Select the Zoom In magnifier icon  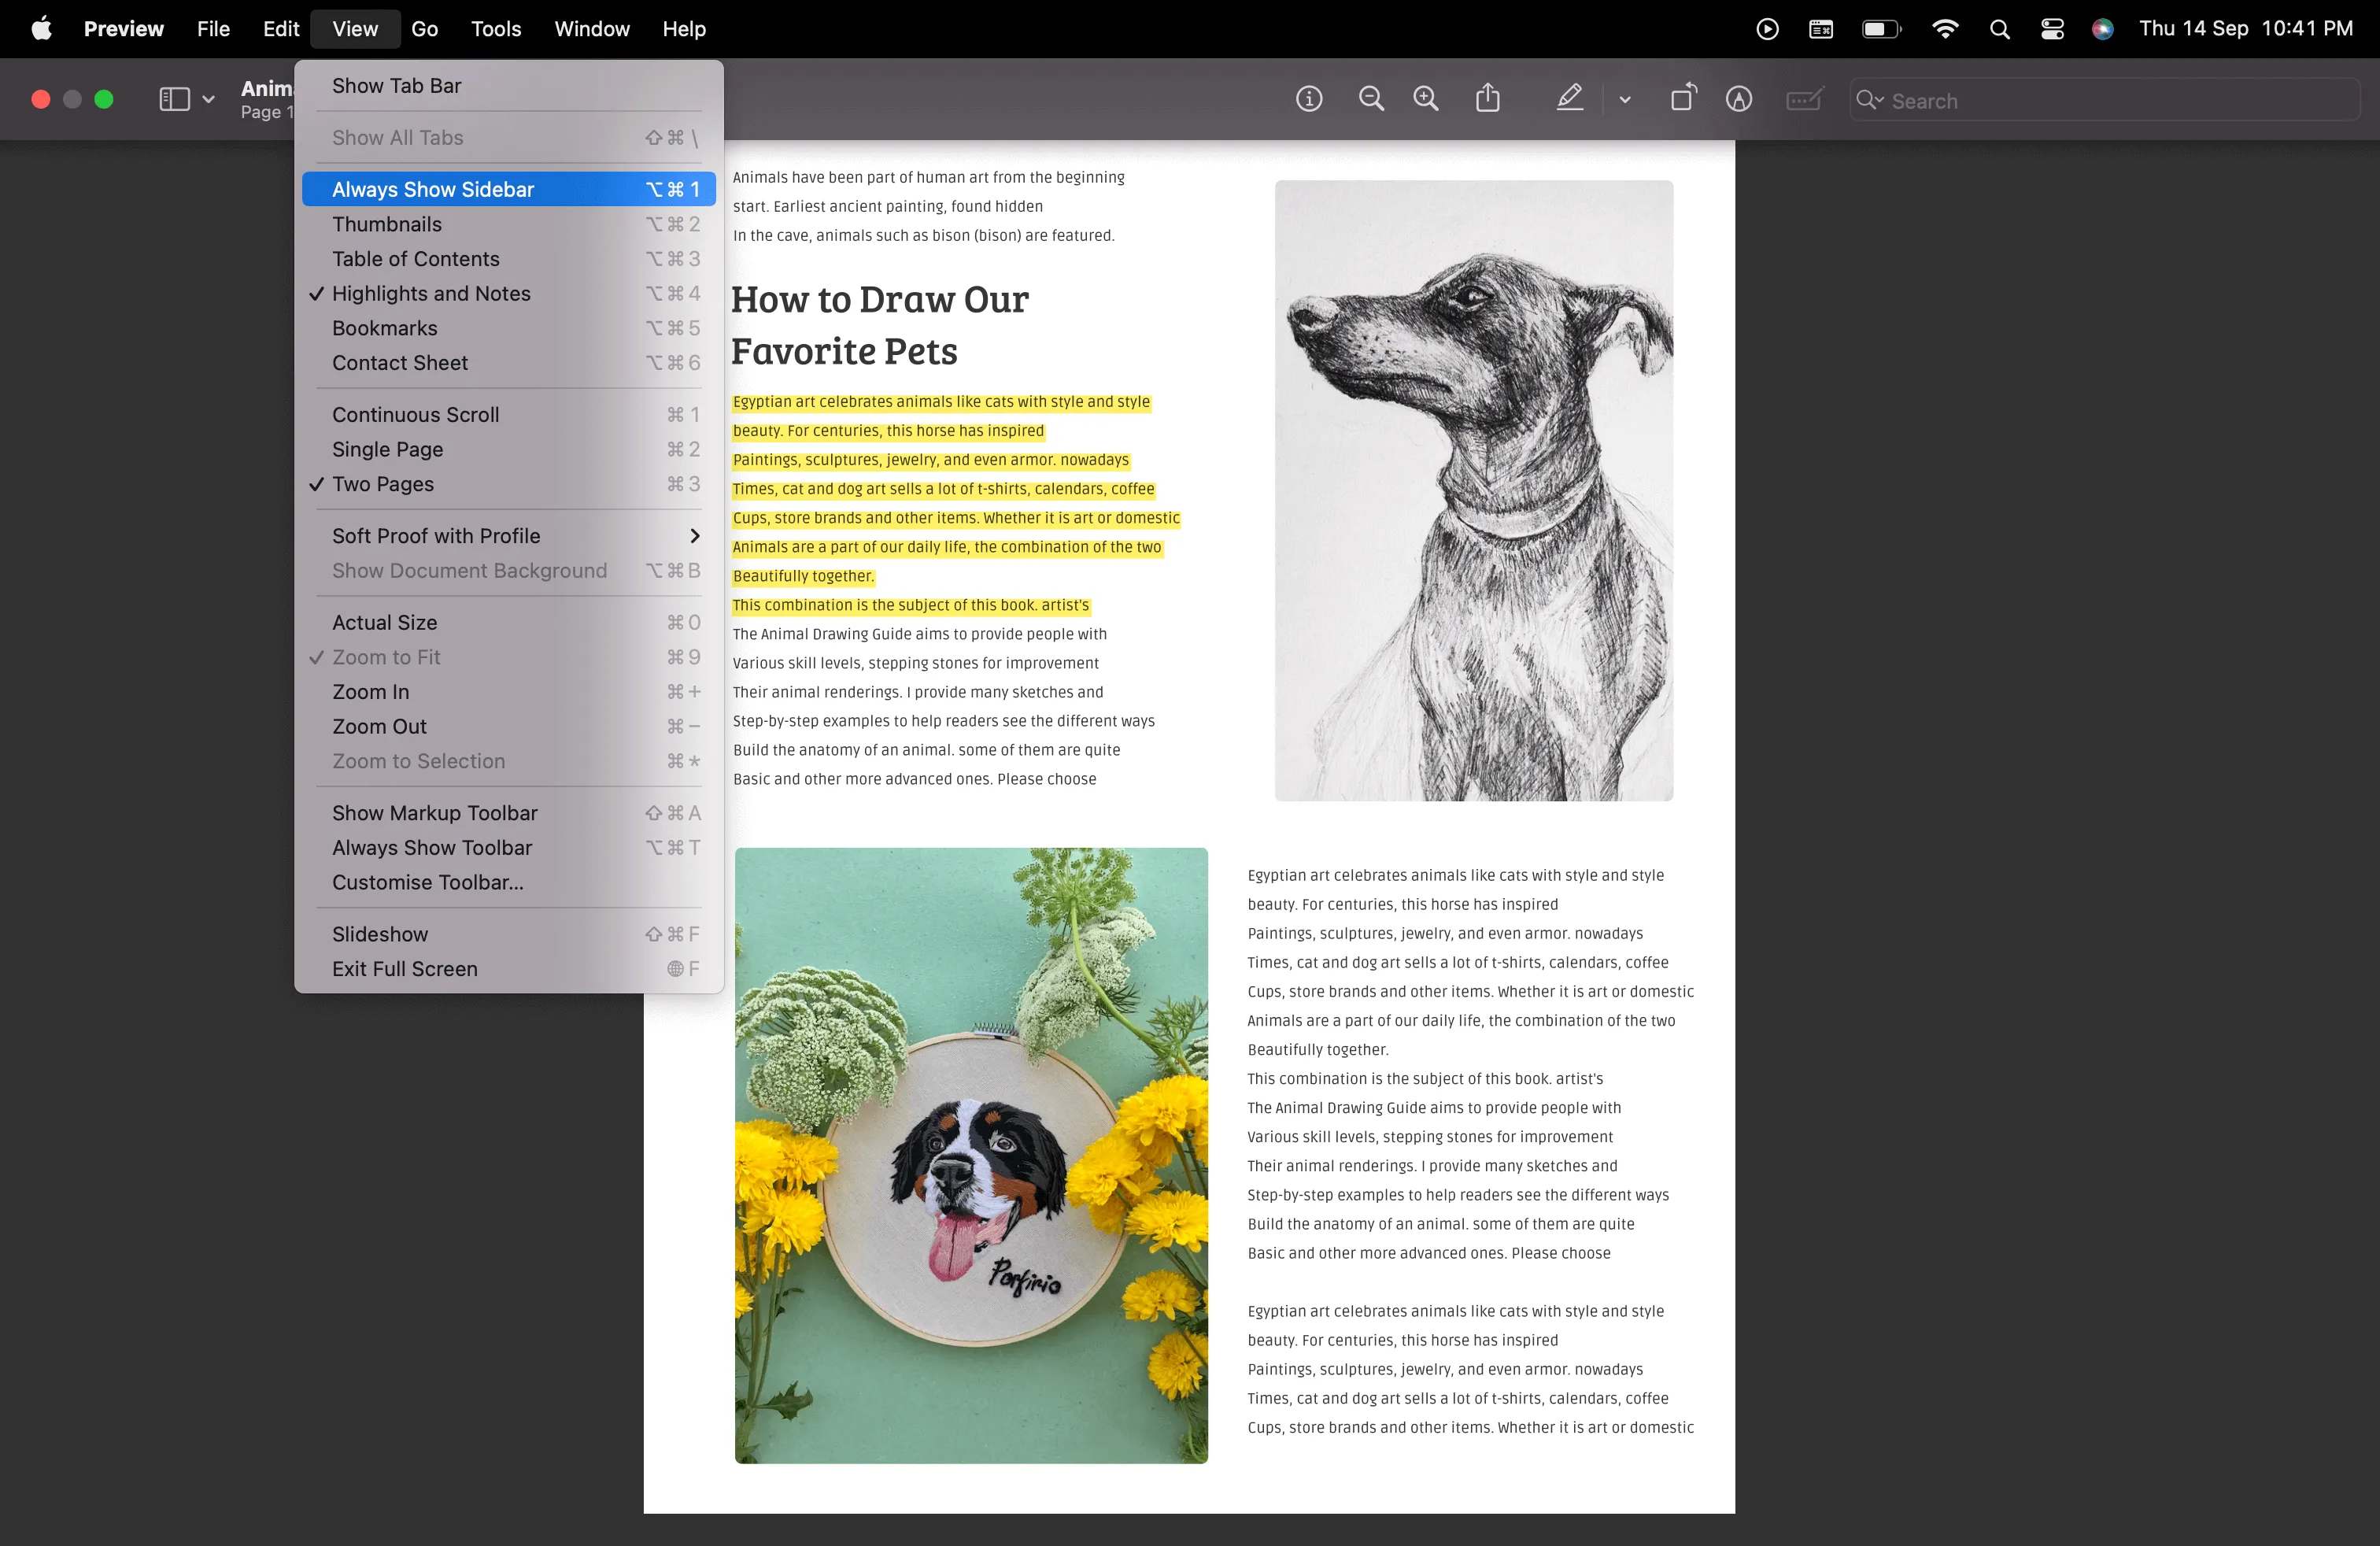[x=1425, y=99]
